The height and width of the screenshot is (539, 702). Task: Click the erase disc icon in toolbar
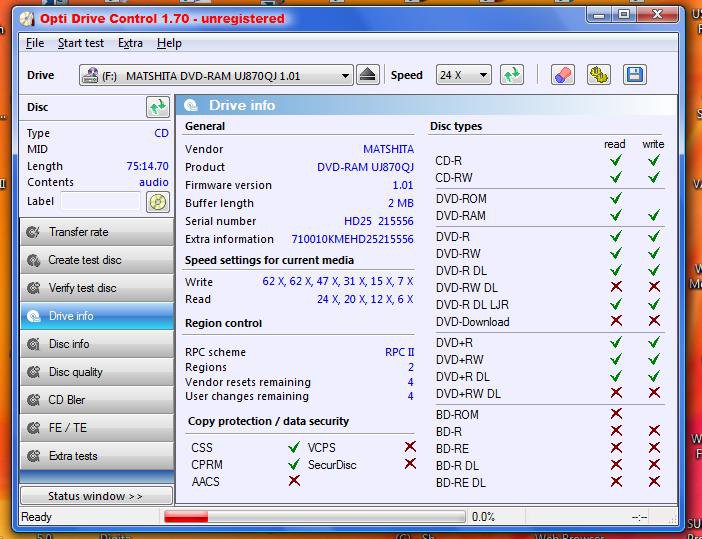coord(563,75)
